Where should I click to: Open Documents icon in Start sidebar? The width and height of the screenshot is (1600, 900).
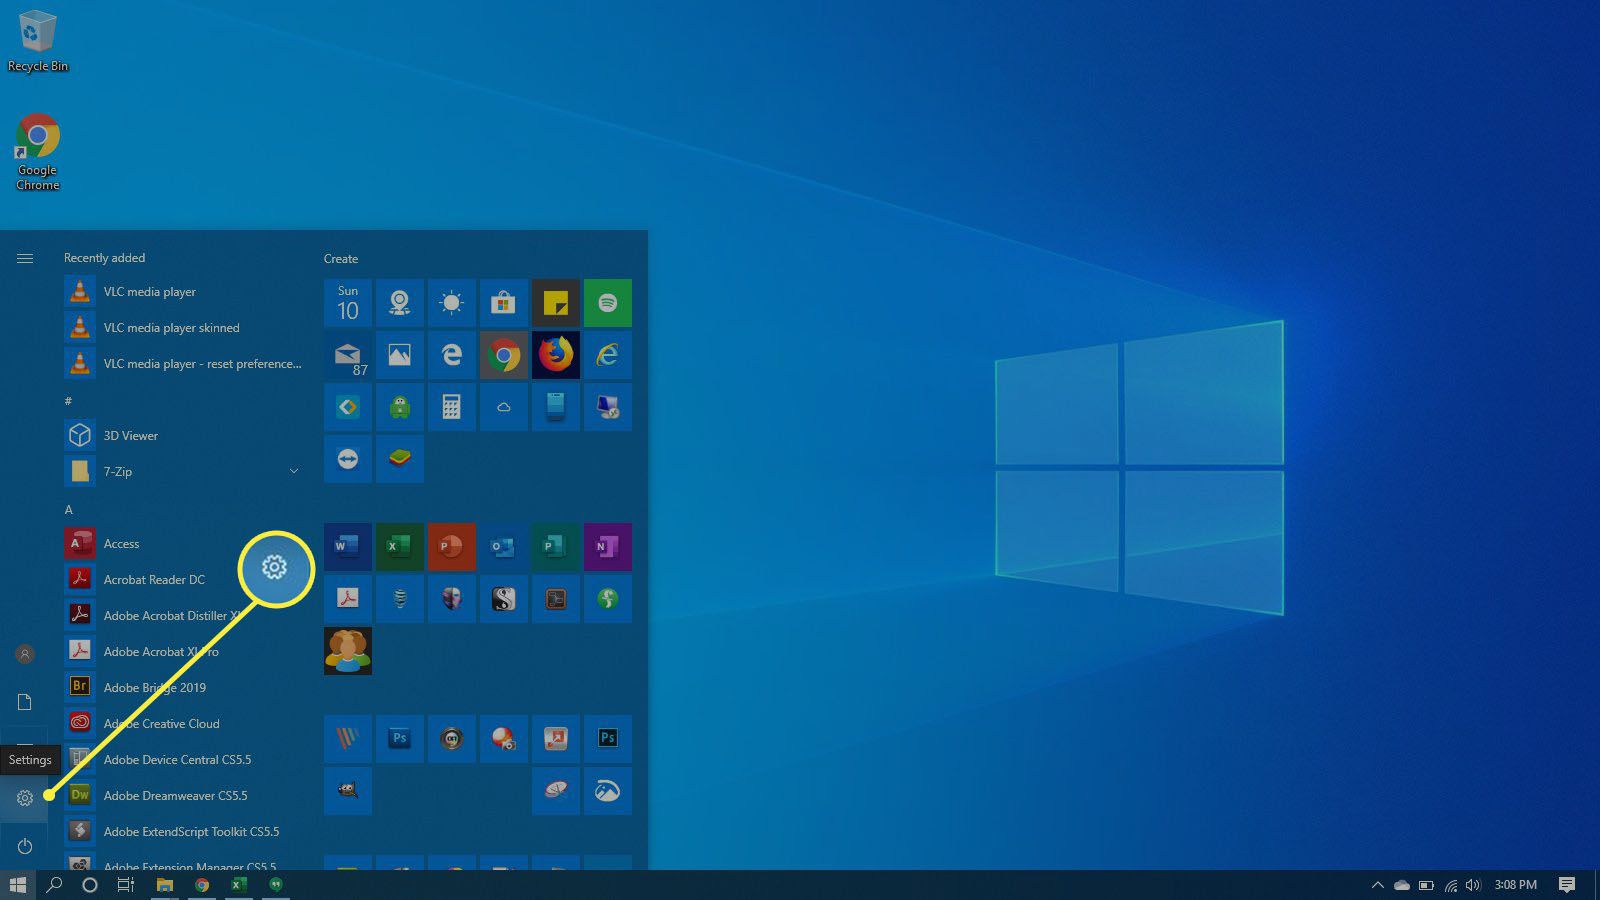[x=25, y=702]
